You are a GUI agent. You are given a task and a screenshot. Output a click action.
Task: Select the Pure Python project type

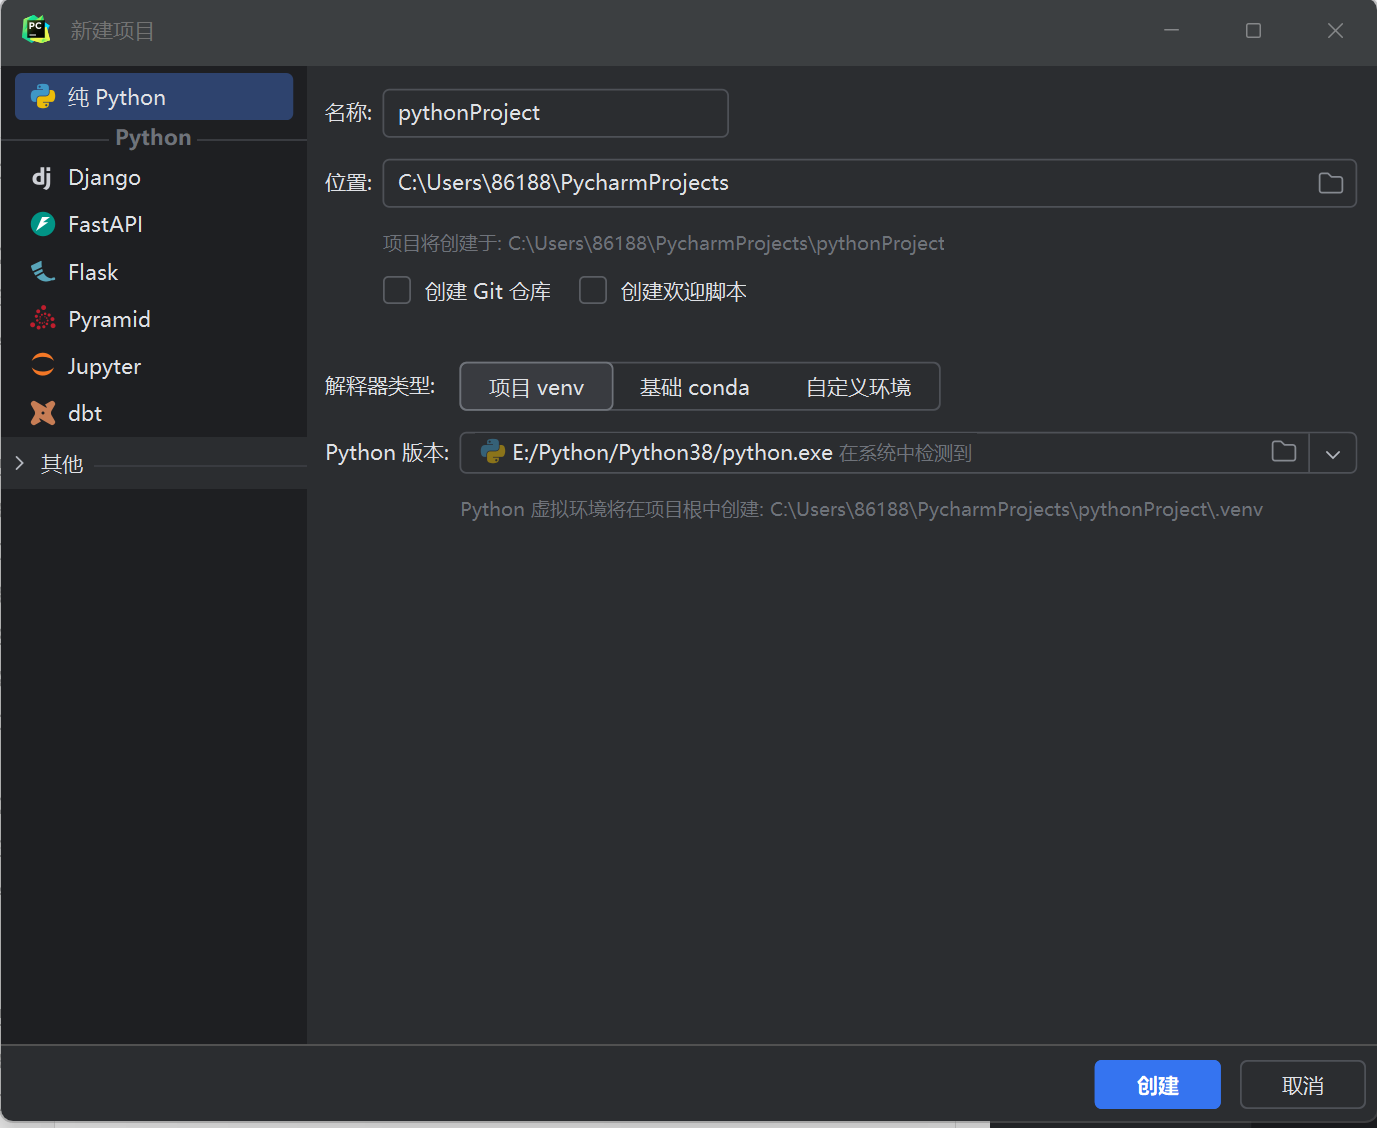[154, 97]
